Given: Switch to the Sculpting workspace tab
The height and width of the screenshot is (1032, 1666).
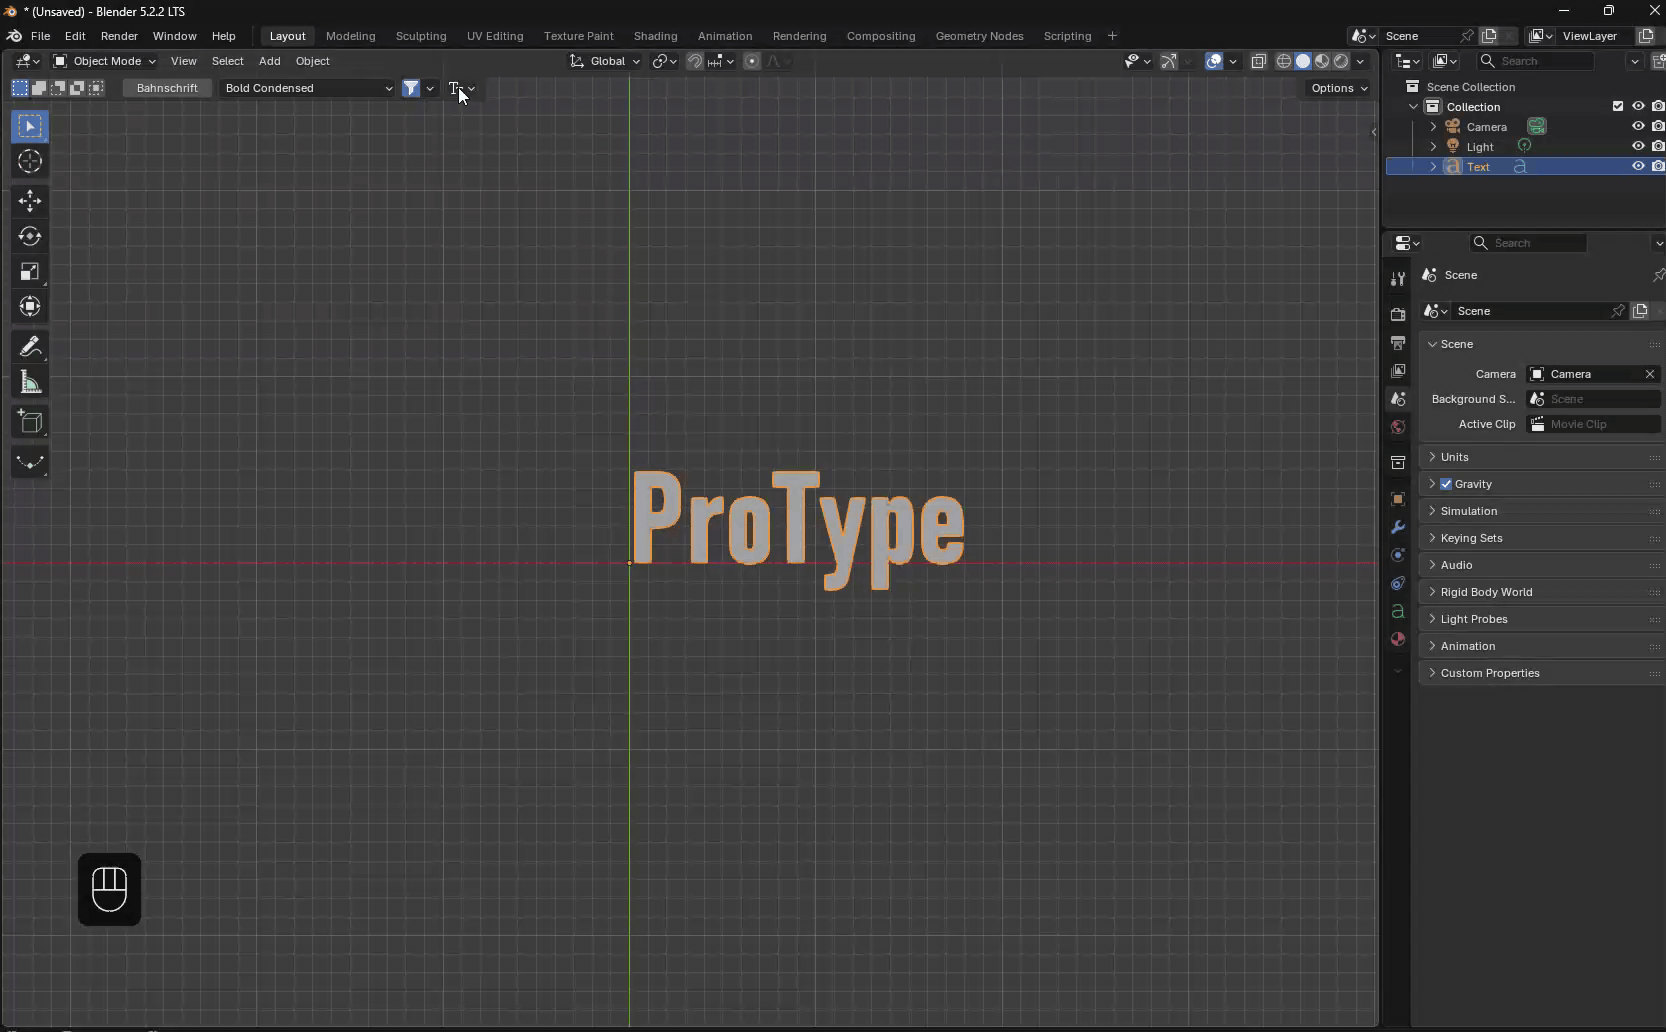Looking at the screenshot, I should point(421,36).
